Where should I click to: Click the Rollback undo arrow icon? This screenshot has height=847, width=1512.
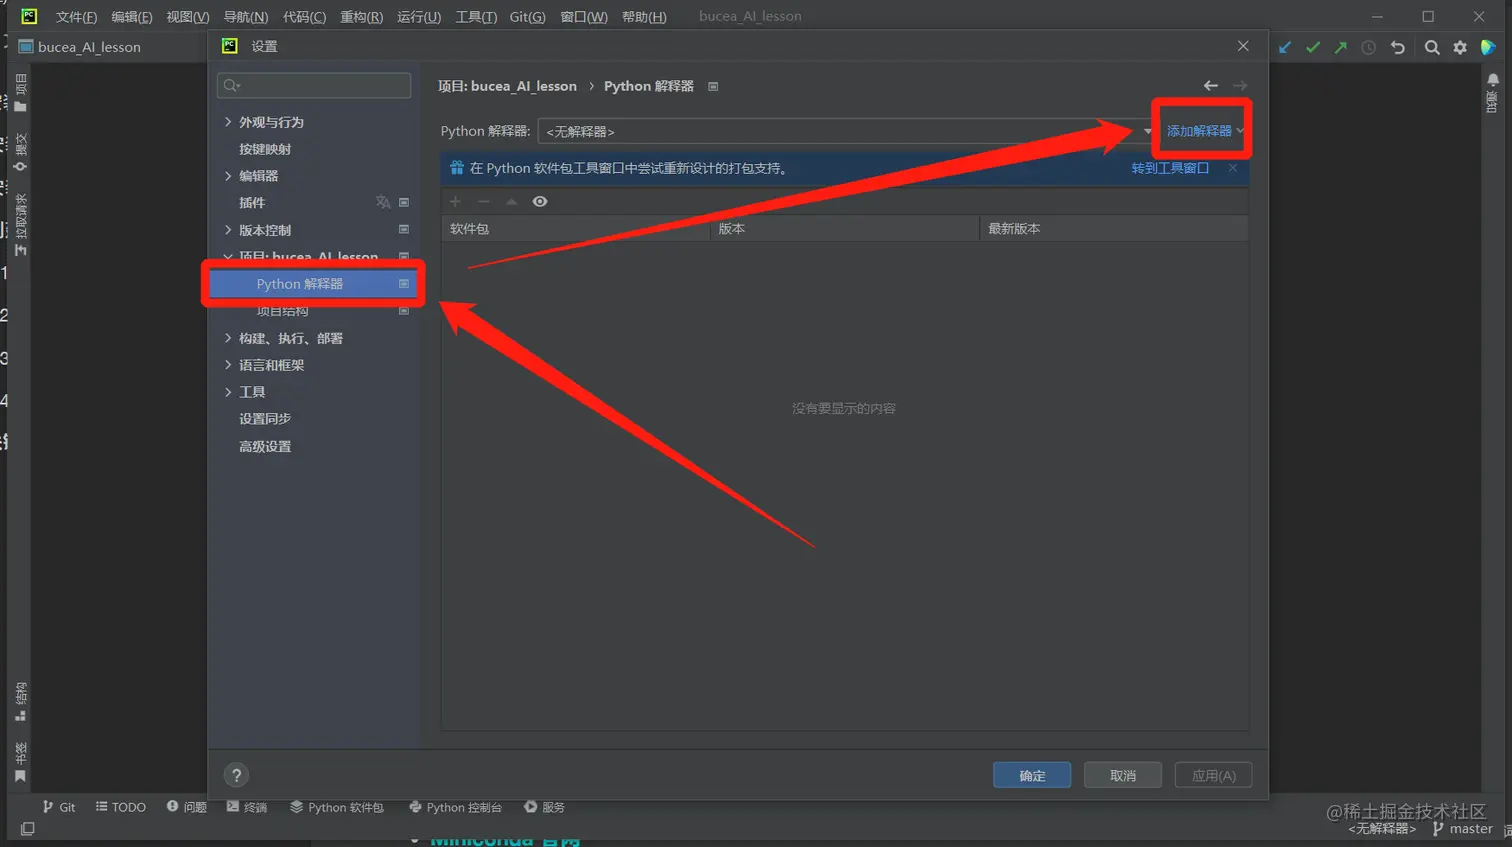tap(1397, 47)
